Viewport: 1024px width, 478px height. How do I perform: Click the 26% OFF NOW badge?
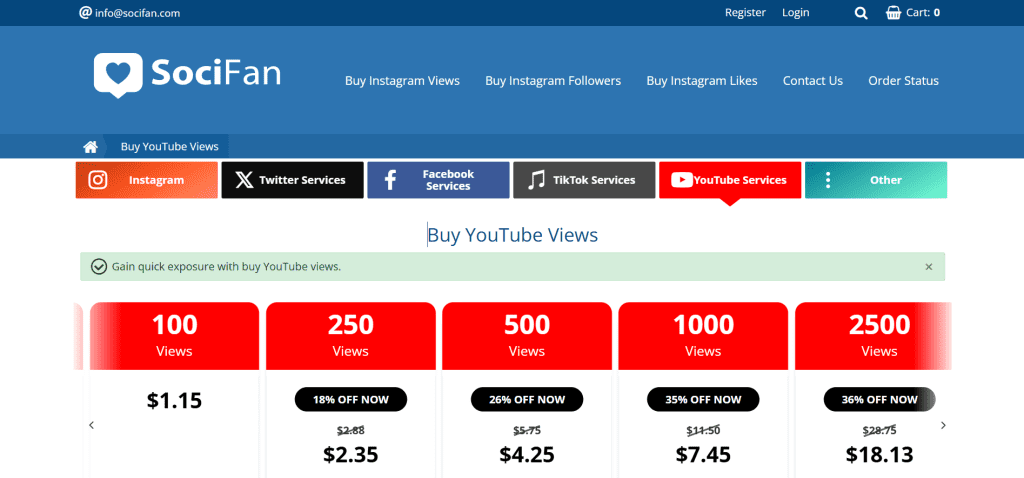coord(527,400)
